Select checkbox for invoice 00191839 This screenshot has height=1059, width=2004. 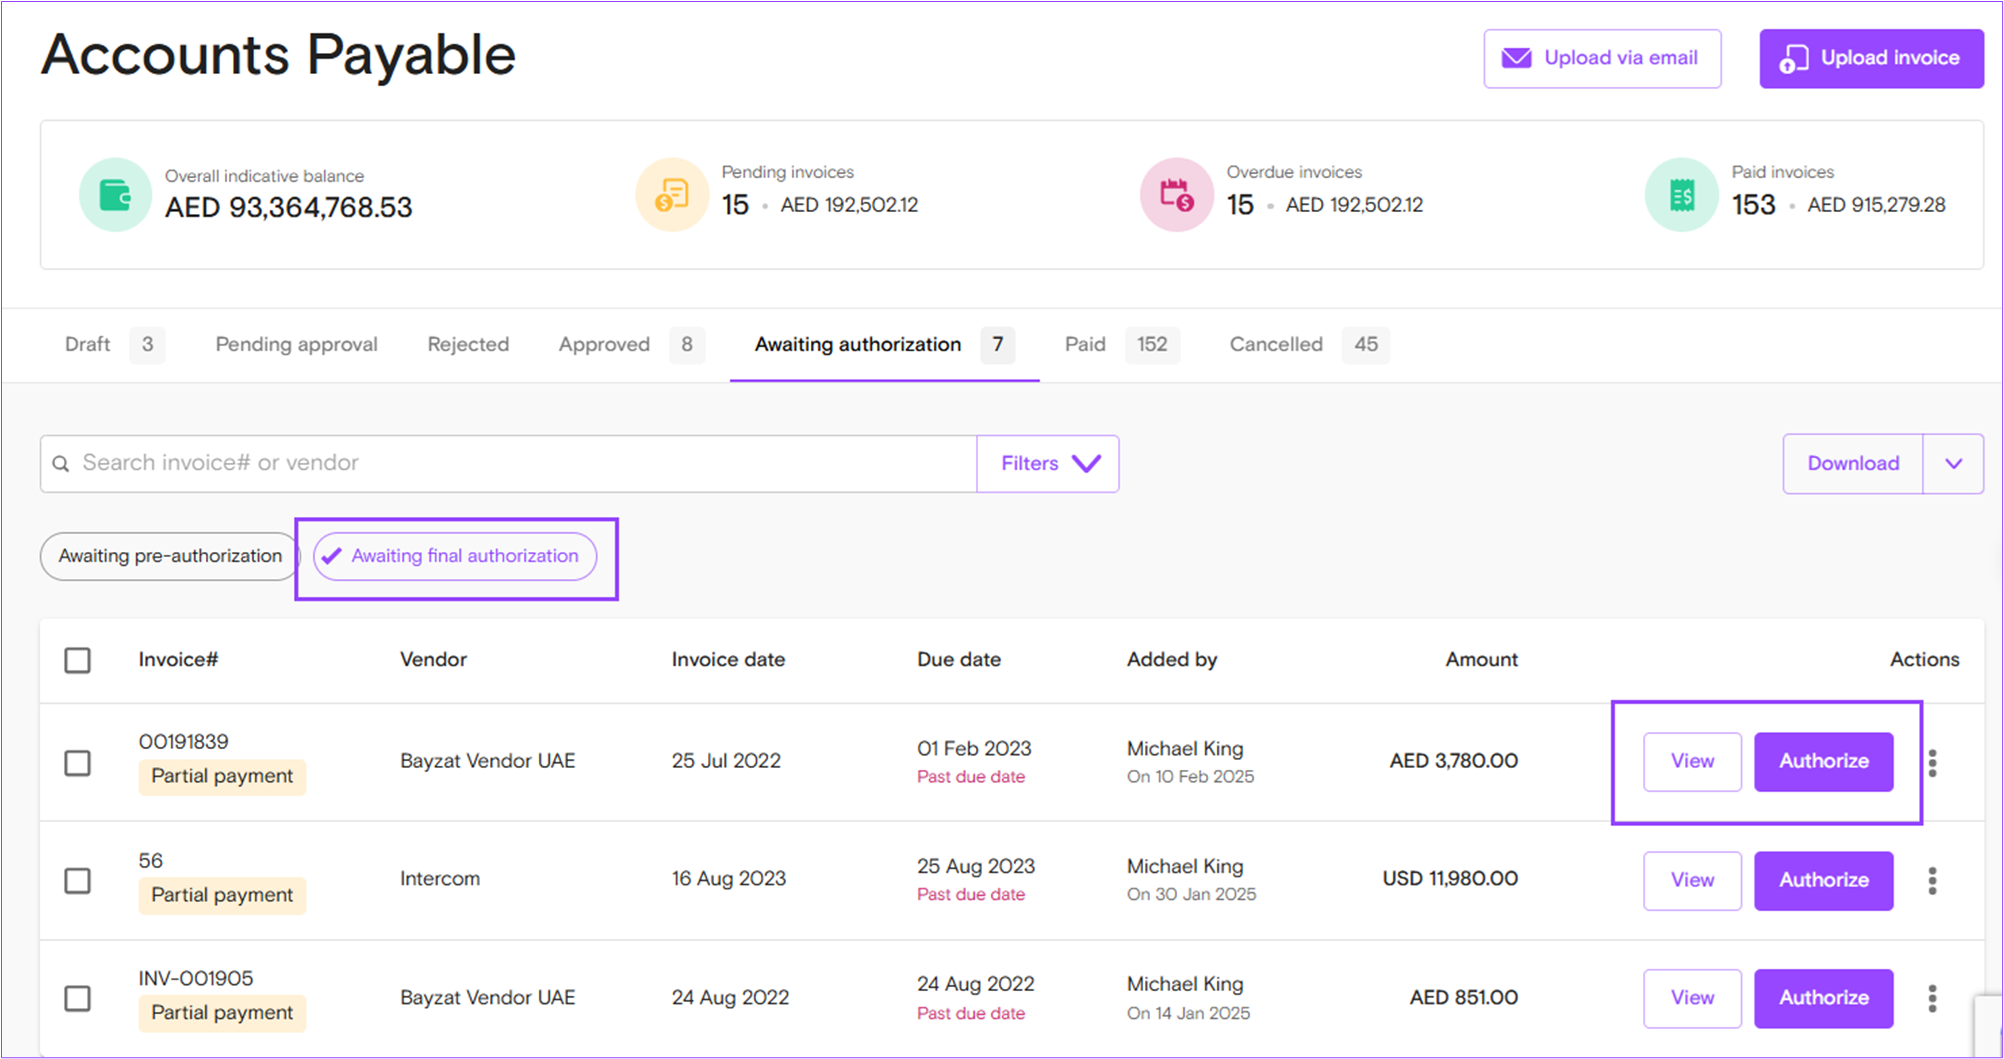coord(77,763)
